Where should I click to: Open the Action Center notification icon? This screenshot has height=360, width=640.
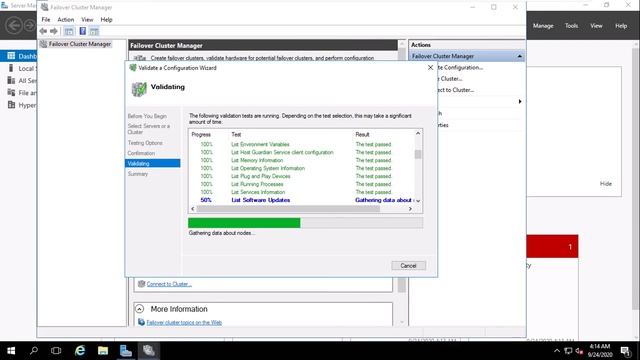click(626, 351)
